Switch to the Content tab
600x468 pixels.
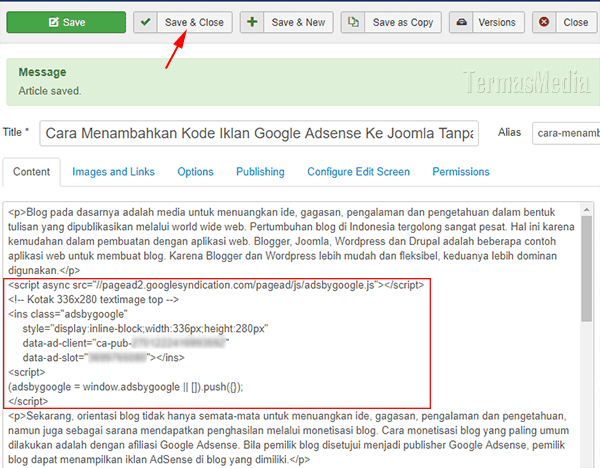click(31, 172)
